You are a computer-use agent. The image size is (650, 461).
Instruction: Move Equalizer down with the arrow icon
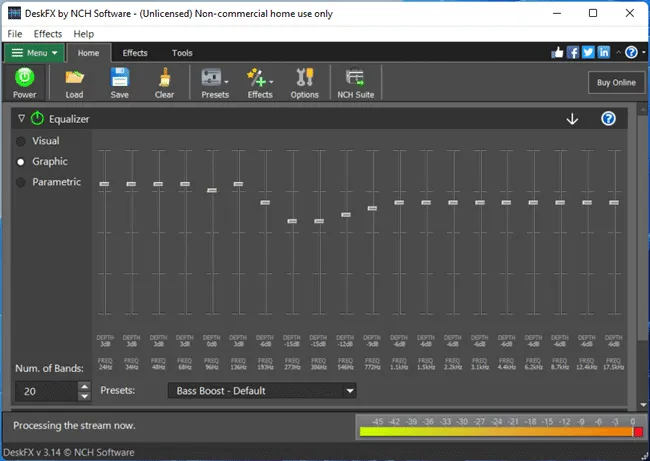pyautogui.click(x=572, y=119)
